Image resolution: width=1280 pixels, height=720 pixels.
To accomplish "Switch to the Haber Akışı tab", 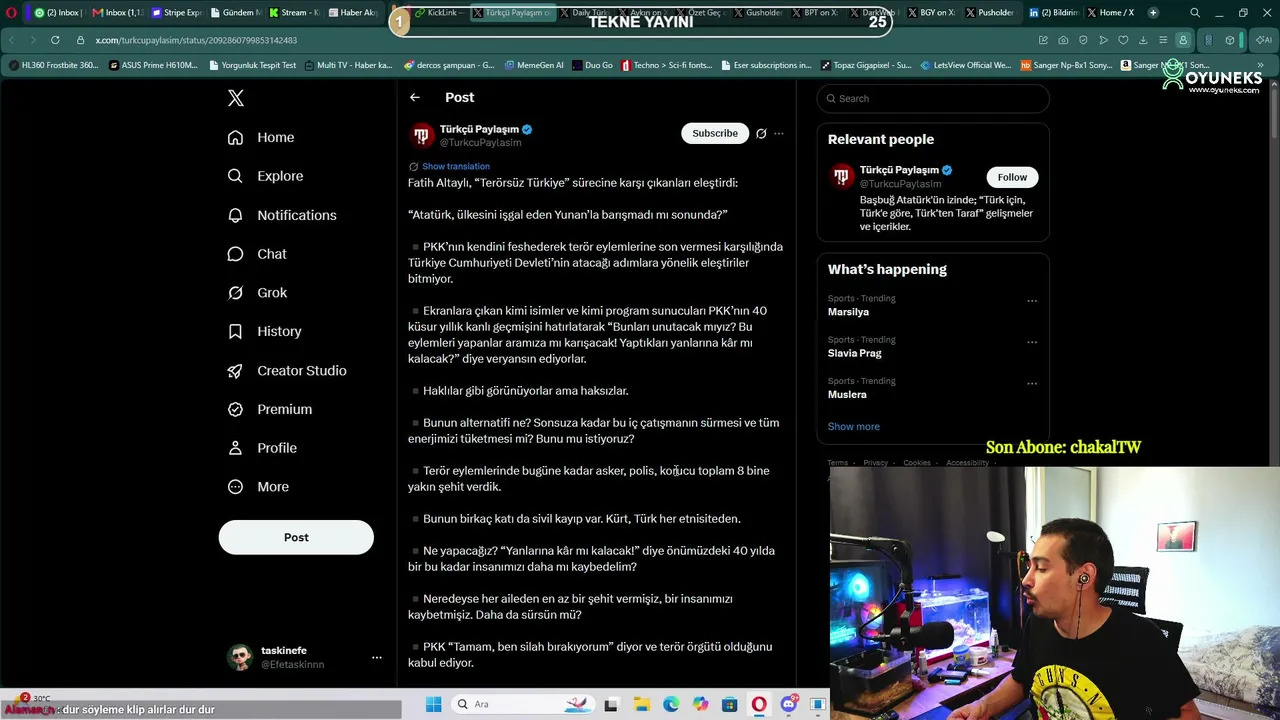I will 352,13.
